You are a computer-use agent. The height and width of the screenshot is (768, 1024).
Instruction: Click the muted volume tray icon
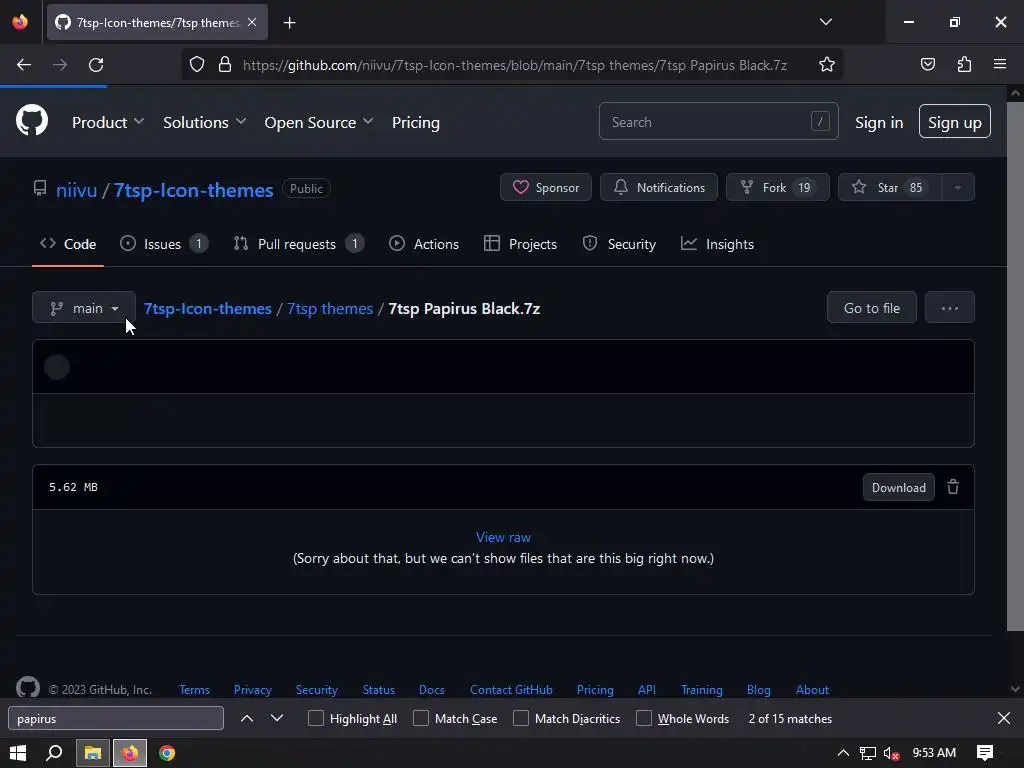coord(891,754)
